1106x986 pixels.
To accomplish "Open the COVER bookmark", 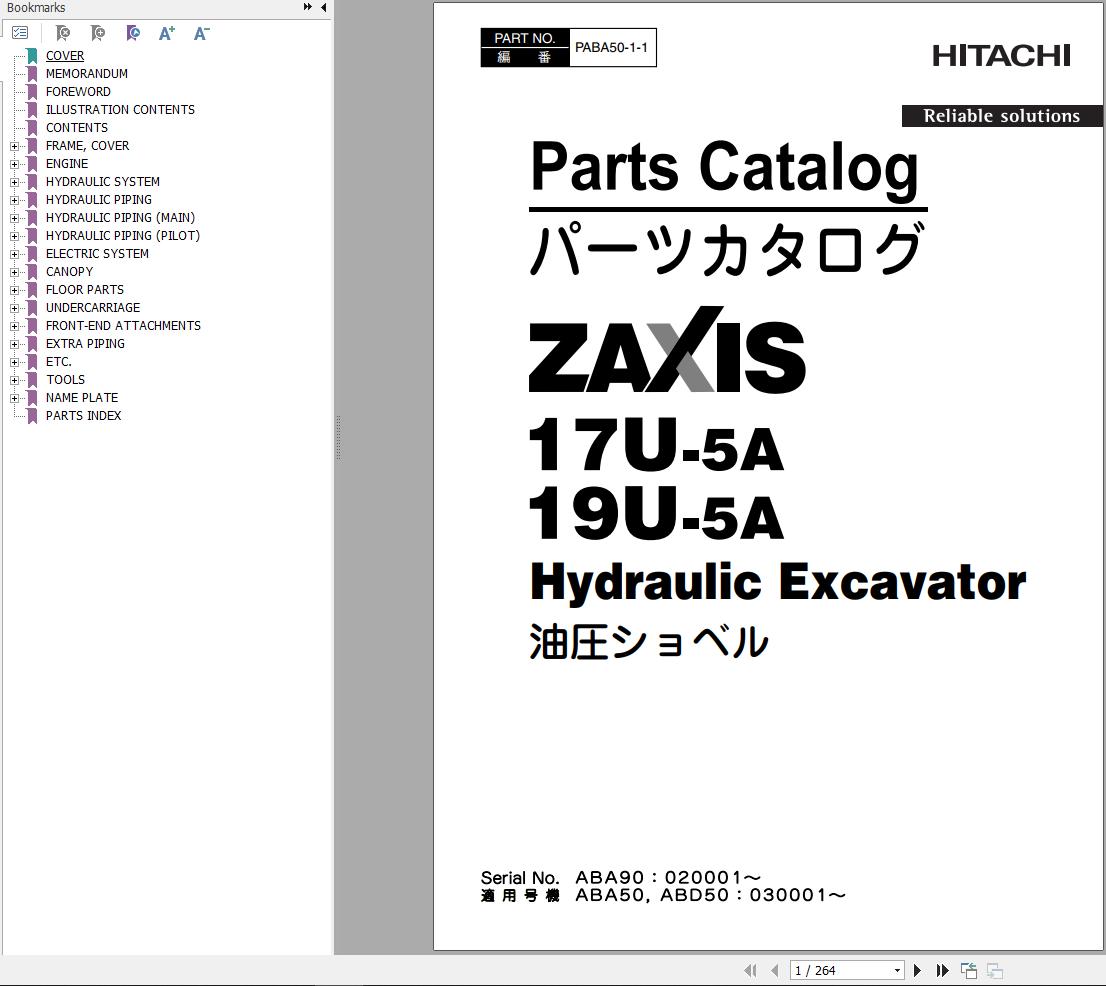I will (x=65, y=56).
